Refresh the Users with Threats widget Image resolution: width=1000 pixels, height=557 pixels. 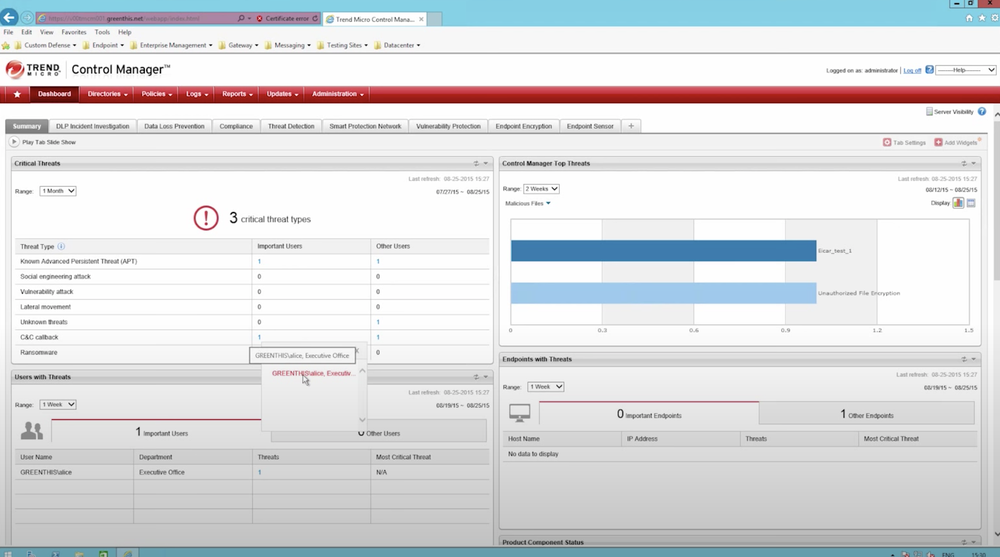[x=476, y=377]
